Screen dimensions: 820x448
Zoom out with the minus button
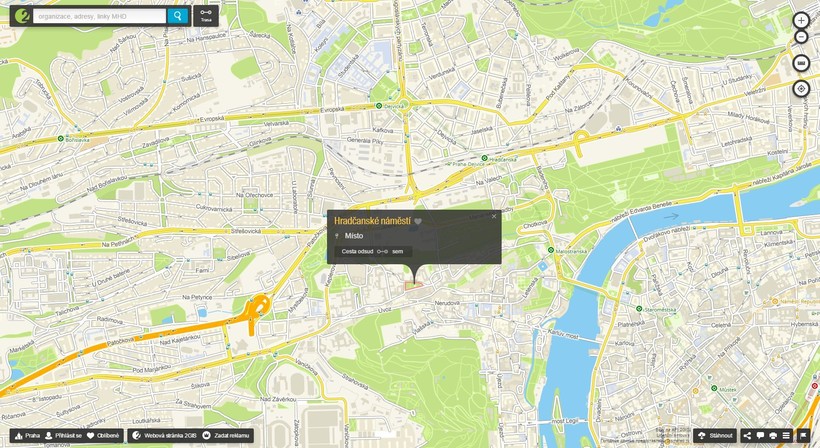(801, 37)
